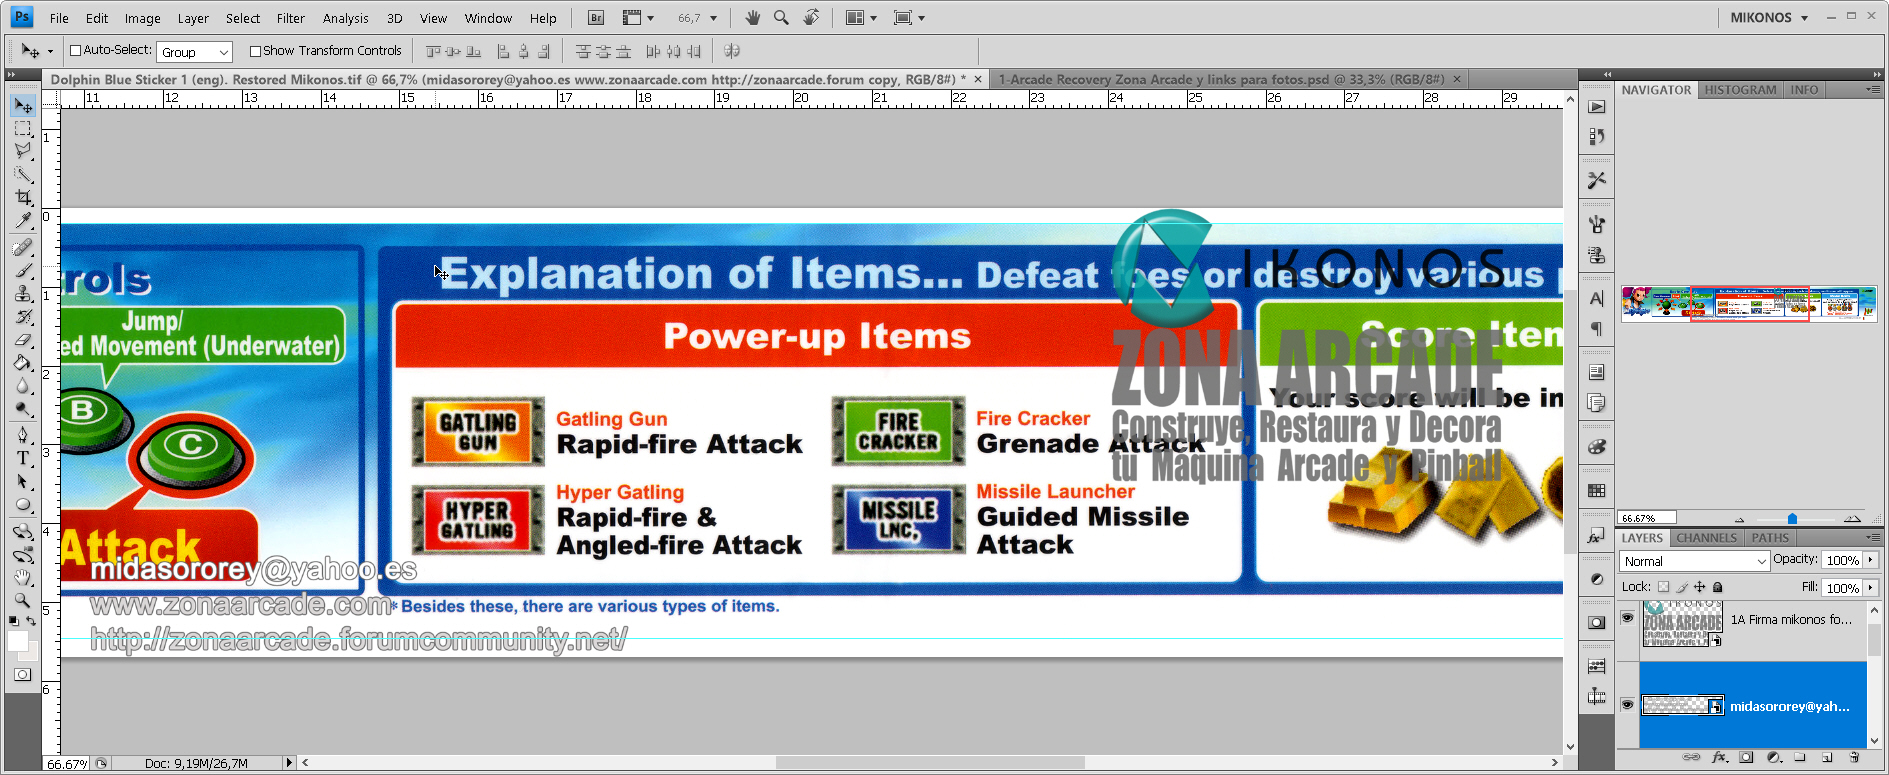
Task: Click the Rotate View tool in top bar
Action: [811, 17]
